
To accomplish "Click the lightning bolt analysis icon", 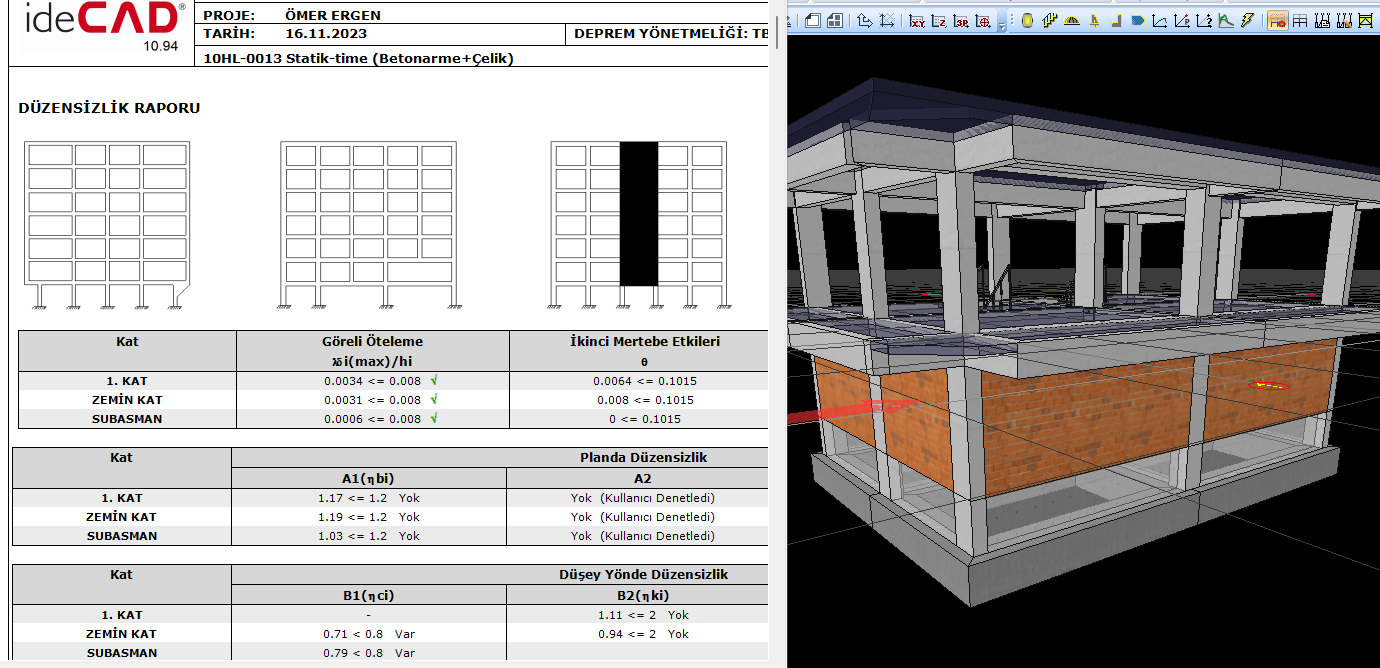I will (x=1247, y=21).
